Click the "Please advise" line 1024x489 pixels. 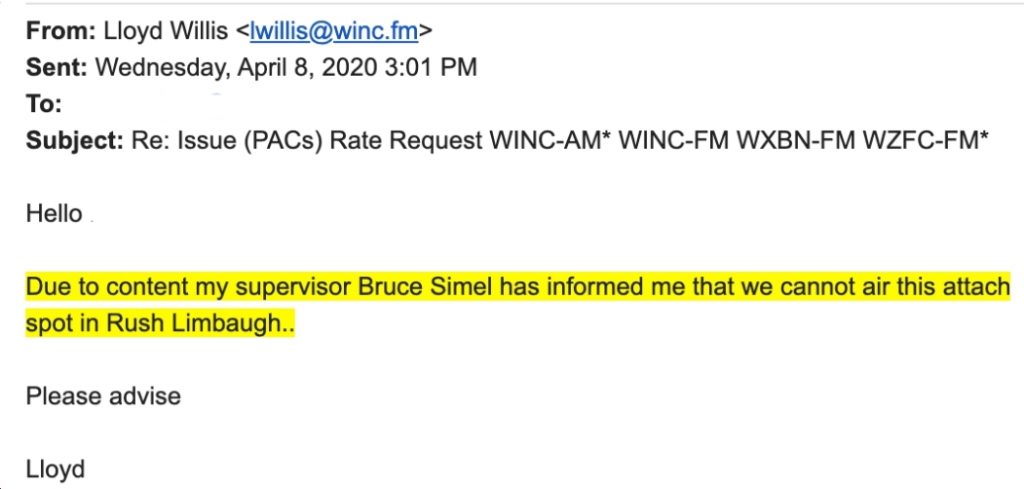103,396
